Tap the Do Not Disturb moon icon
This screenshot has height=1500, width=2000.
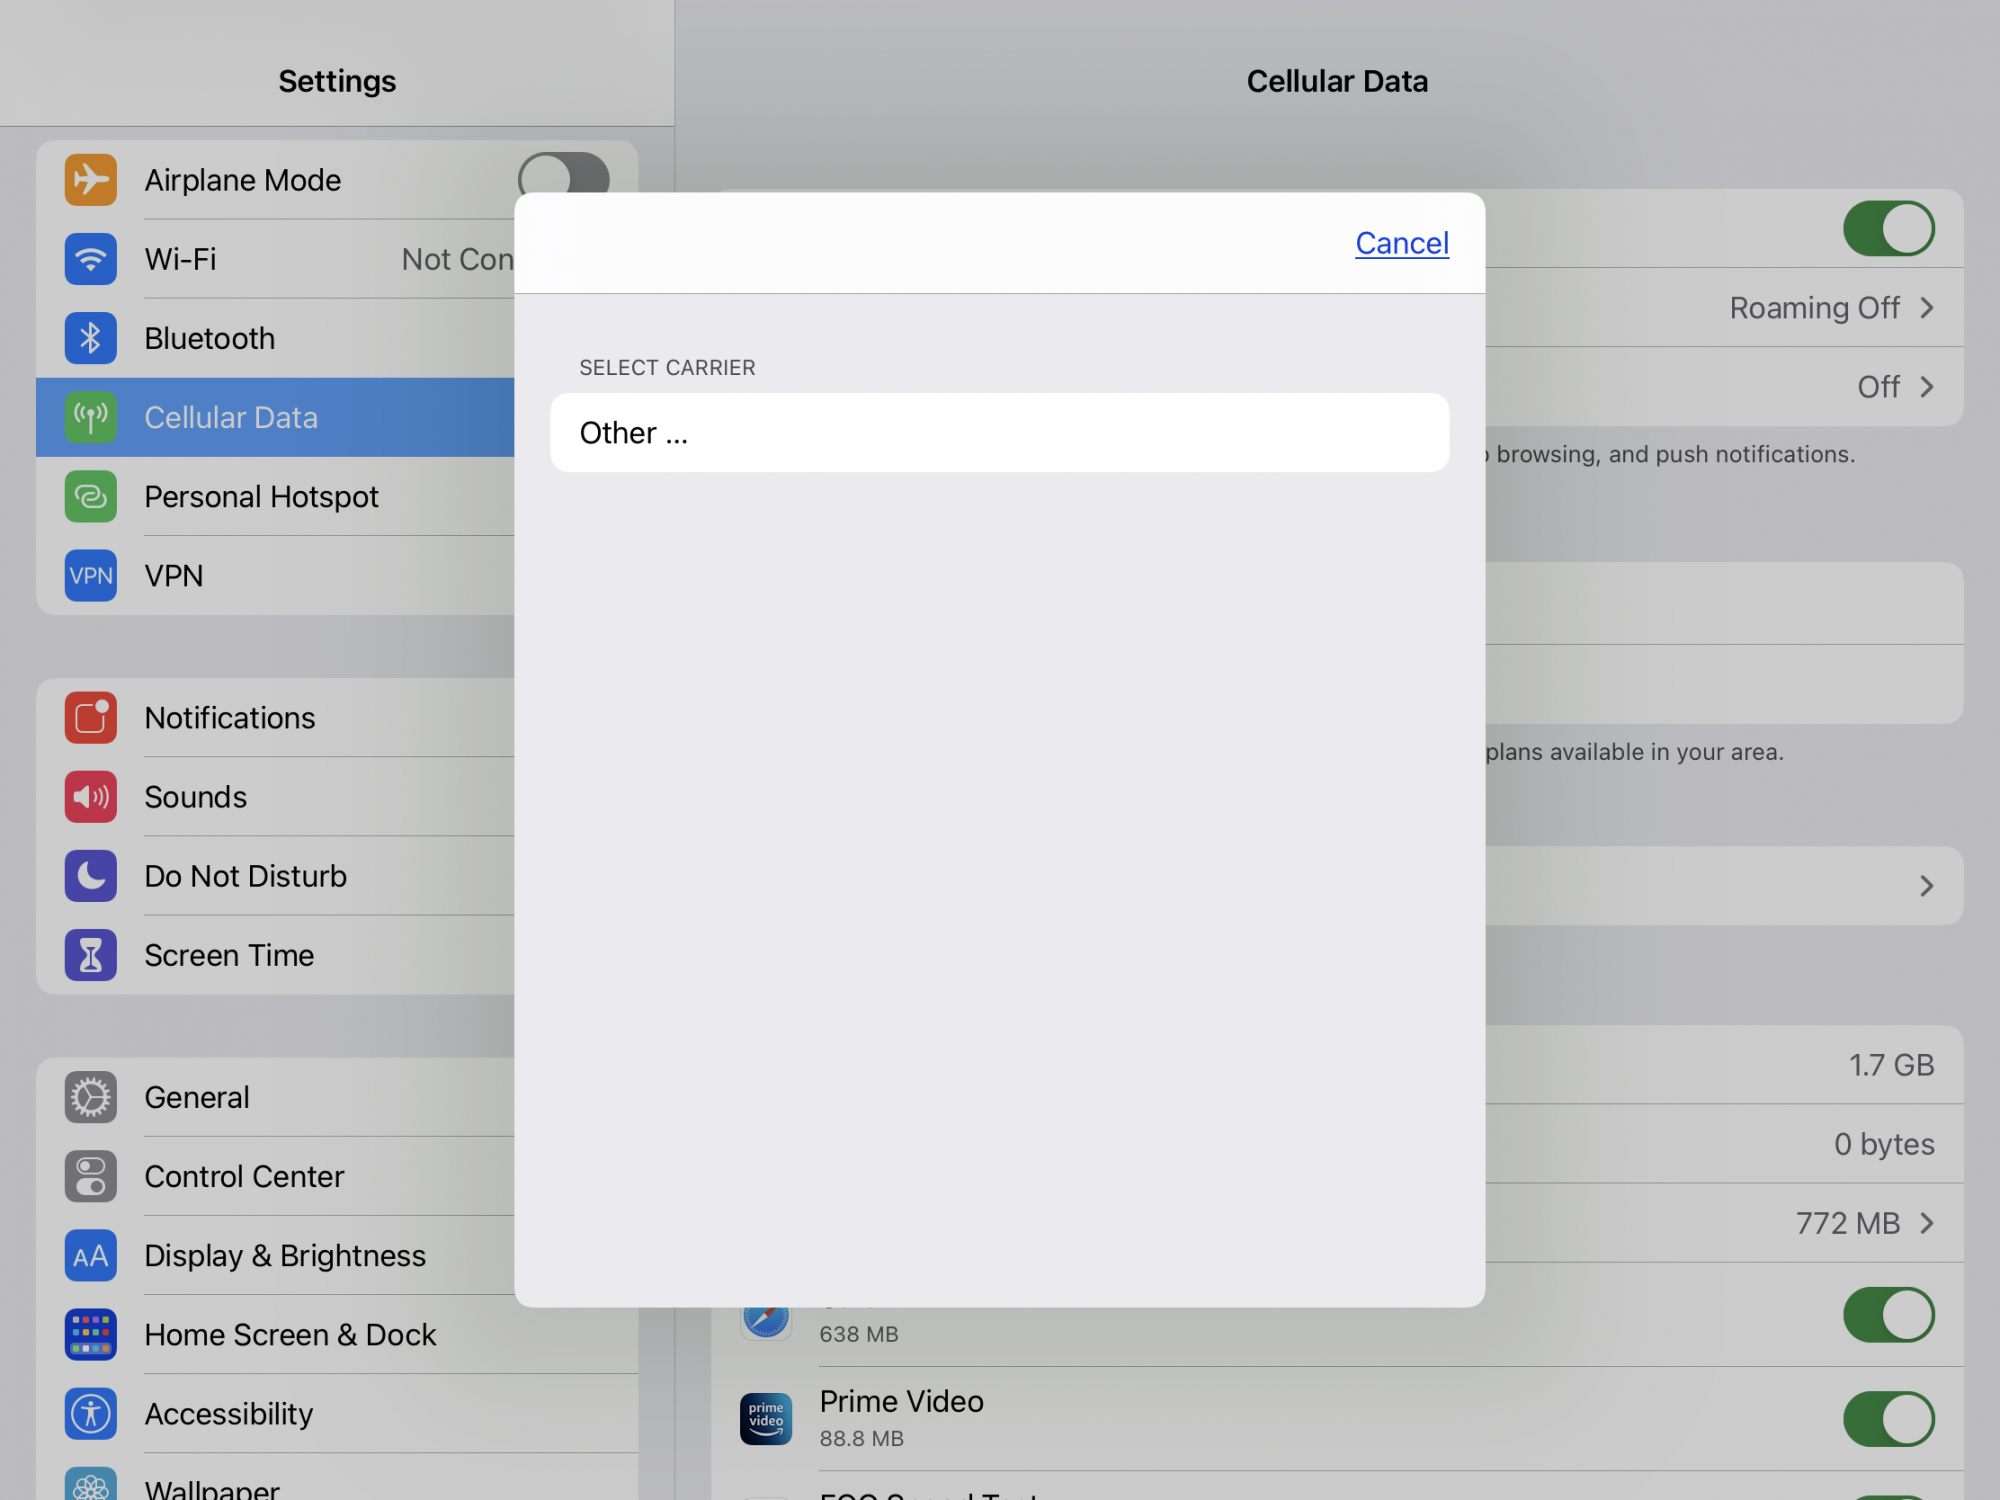coord(90,876)
